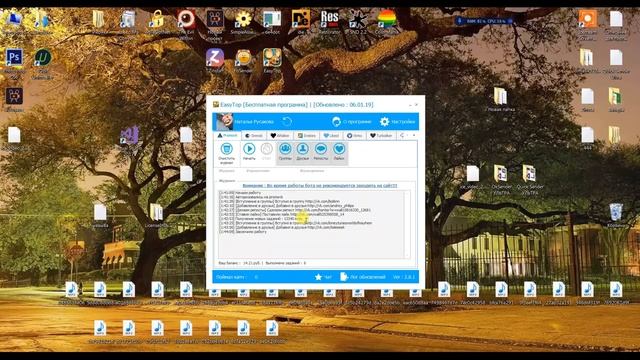The image size is (640, 360).
Task: Click the Очистить журнал trash icon
Action: click(x=227, y=149)
